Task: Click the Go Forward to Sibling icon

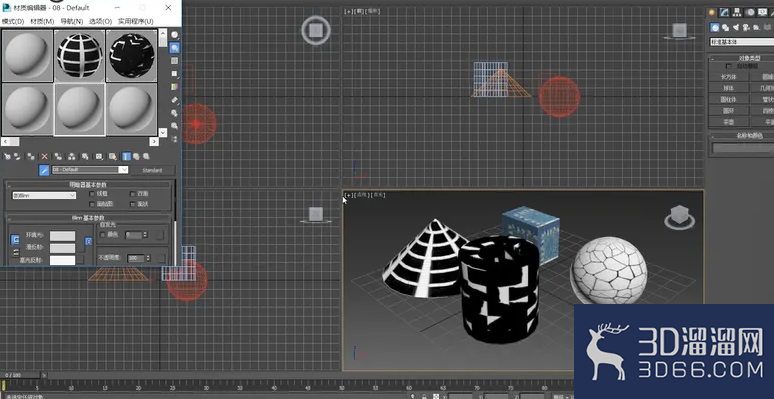Action: (146, 157)
